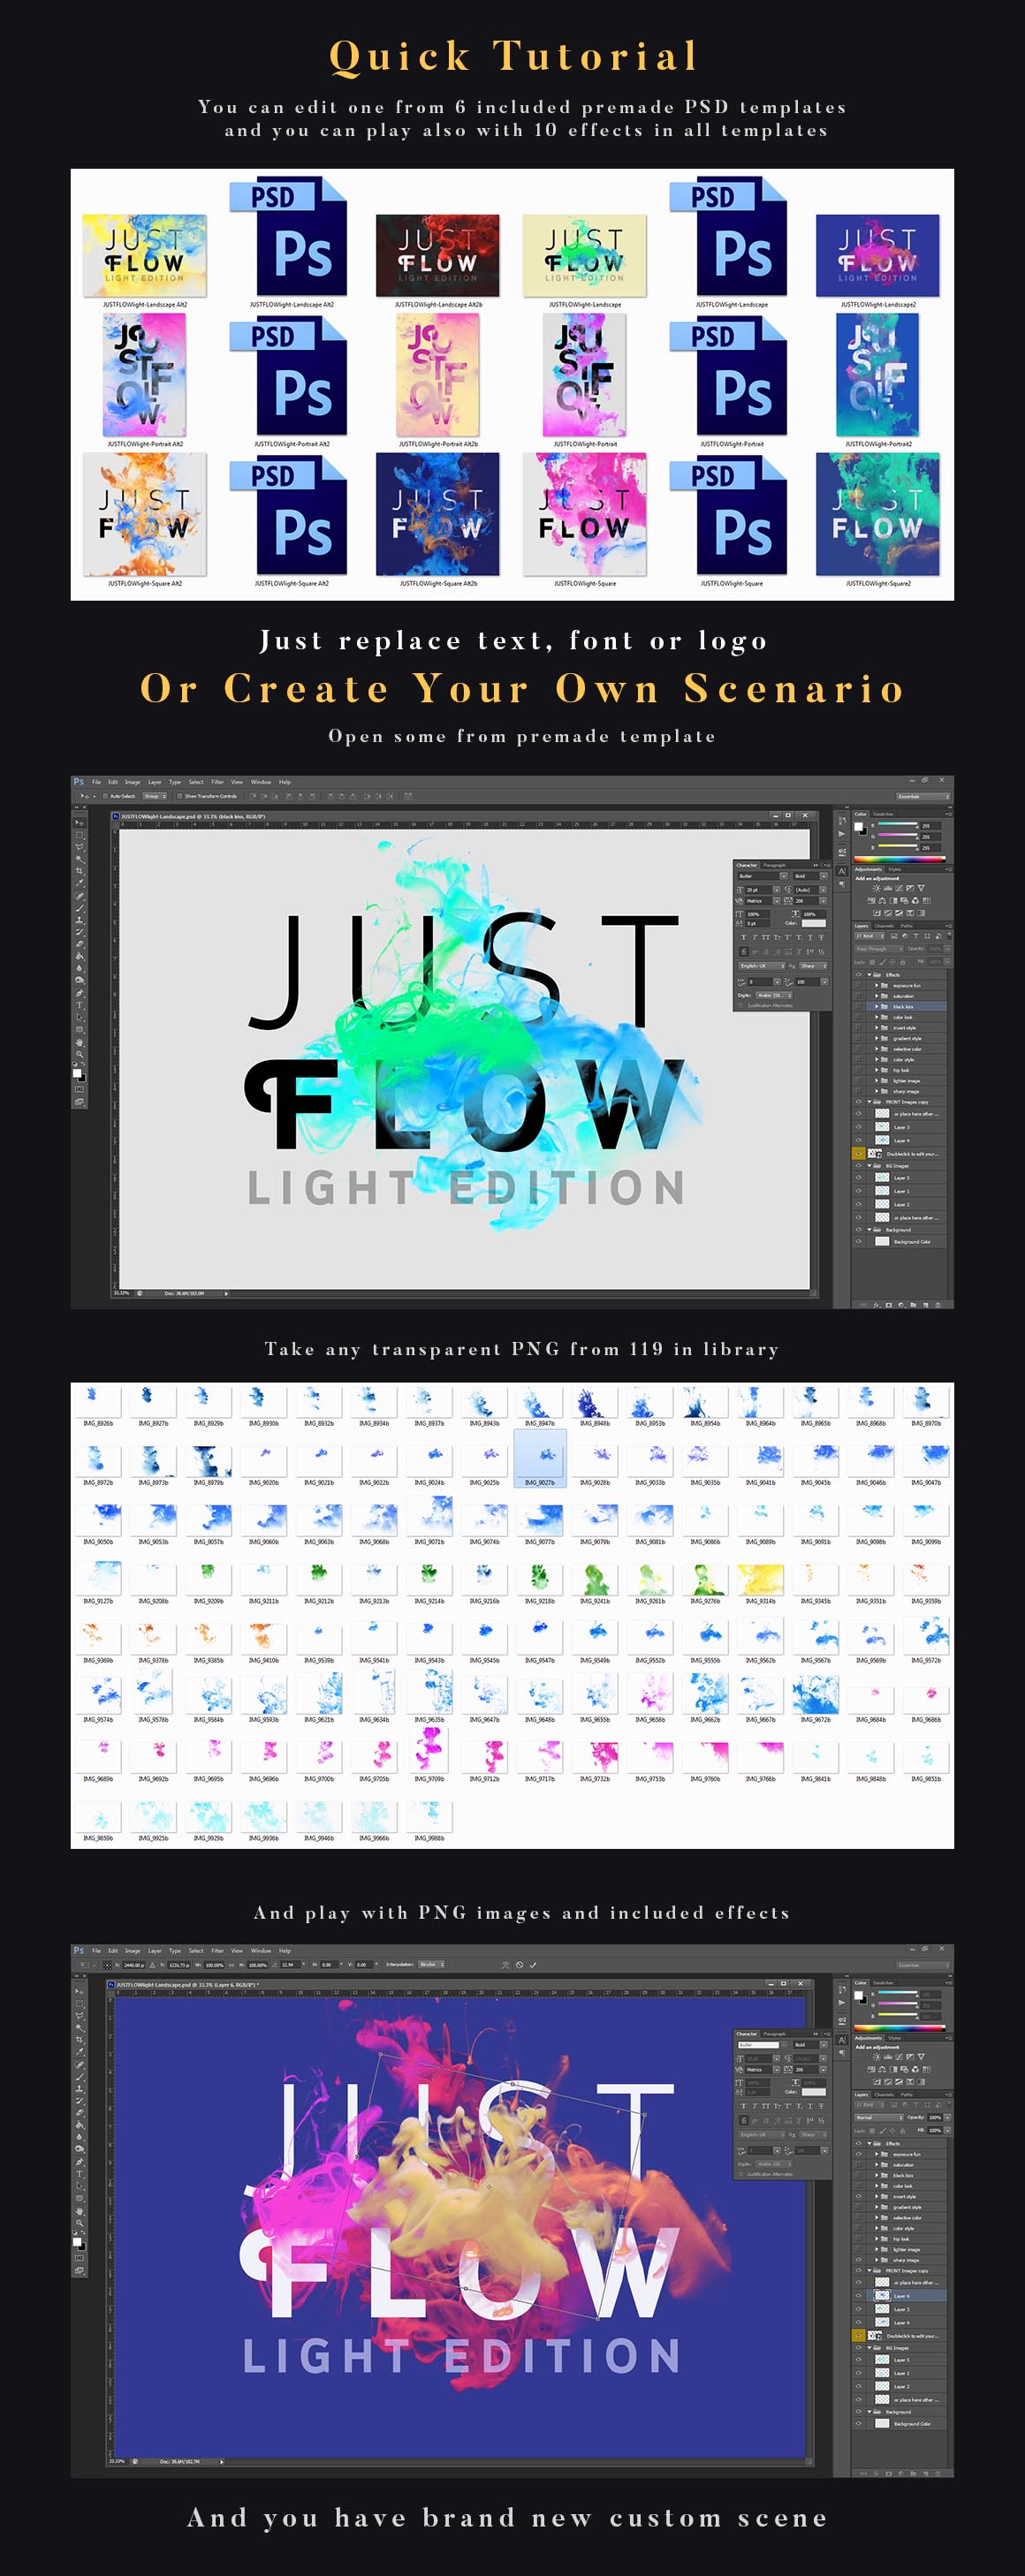
Task: Hide Layer 6 using its eye icon
Action: (858, 2295)
